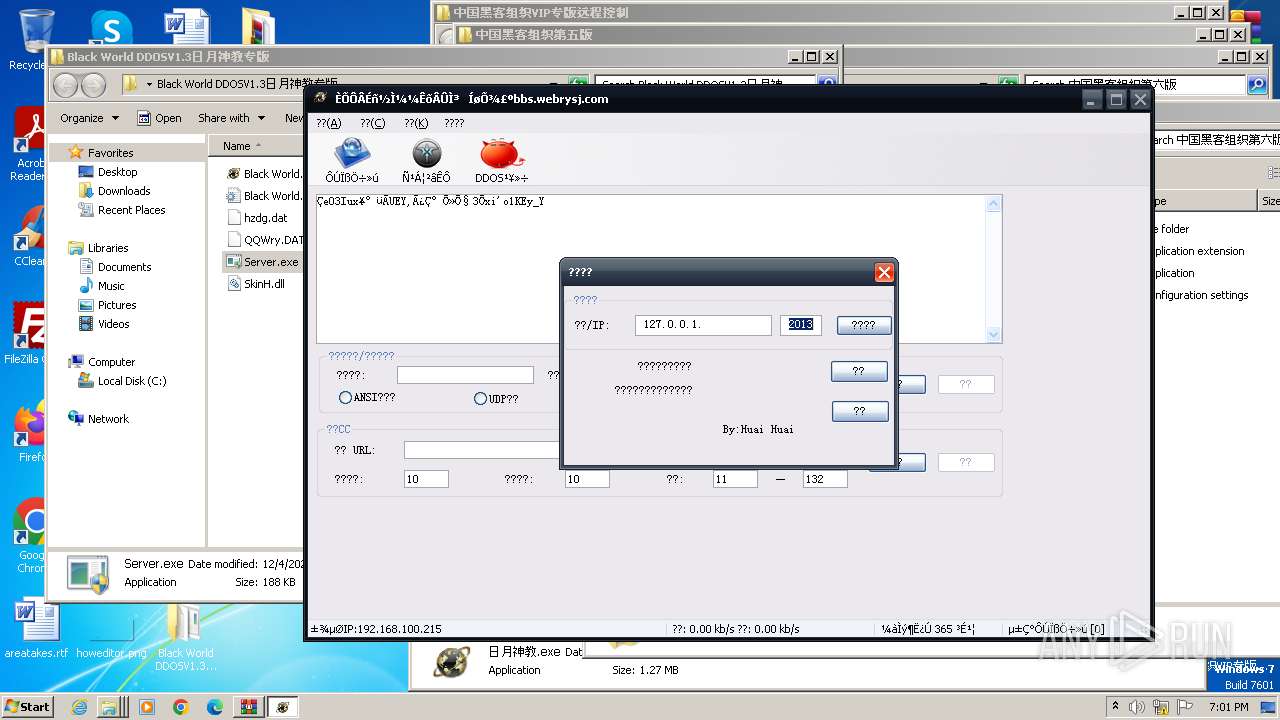
Task: Open Windows Media Player from the taskbar
Action: tap(147, 707)
